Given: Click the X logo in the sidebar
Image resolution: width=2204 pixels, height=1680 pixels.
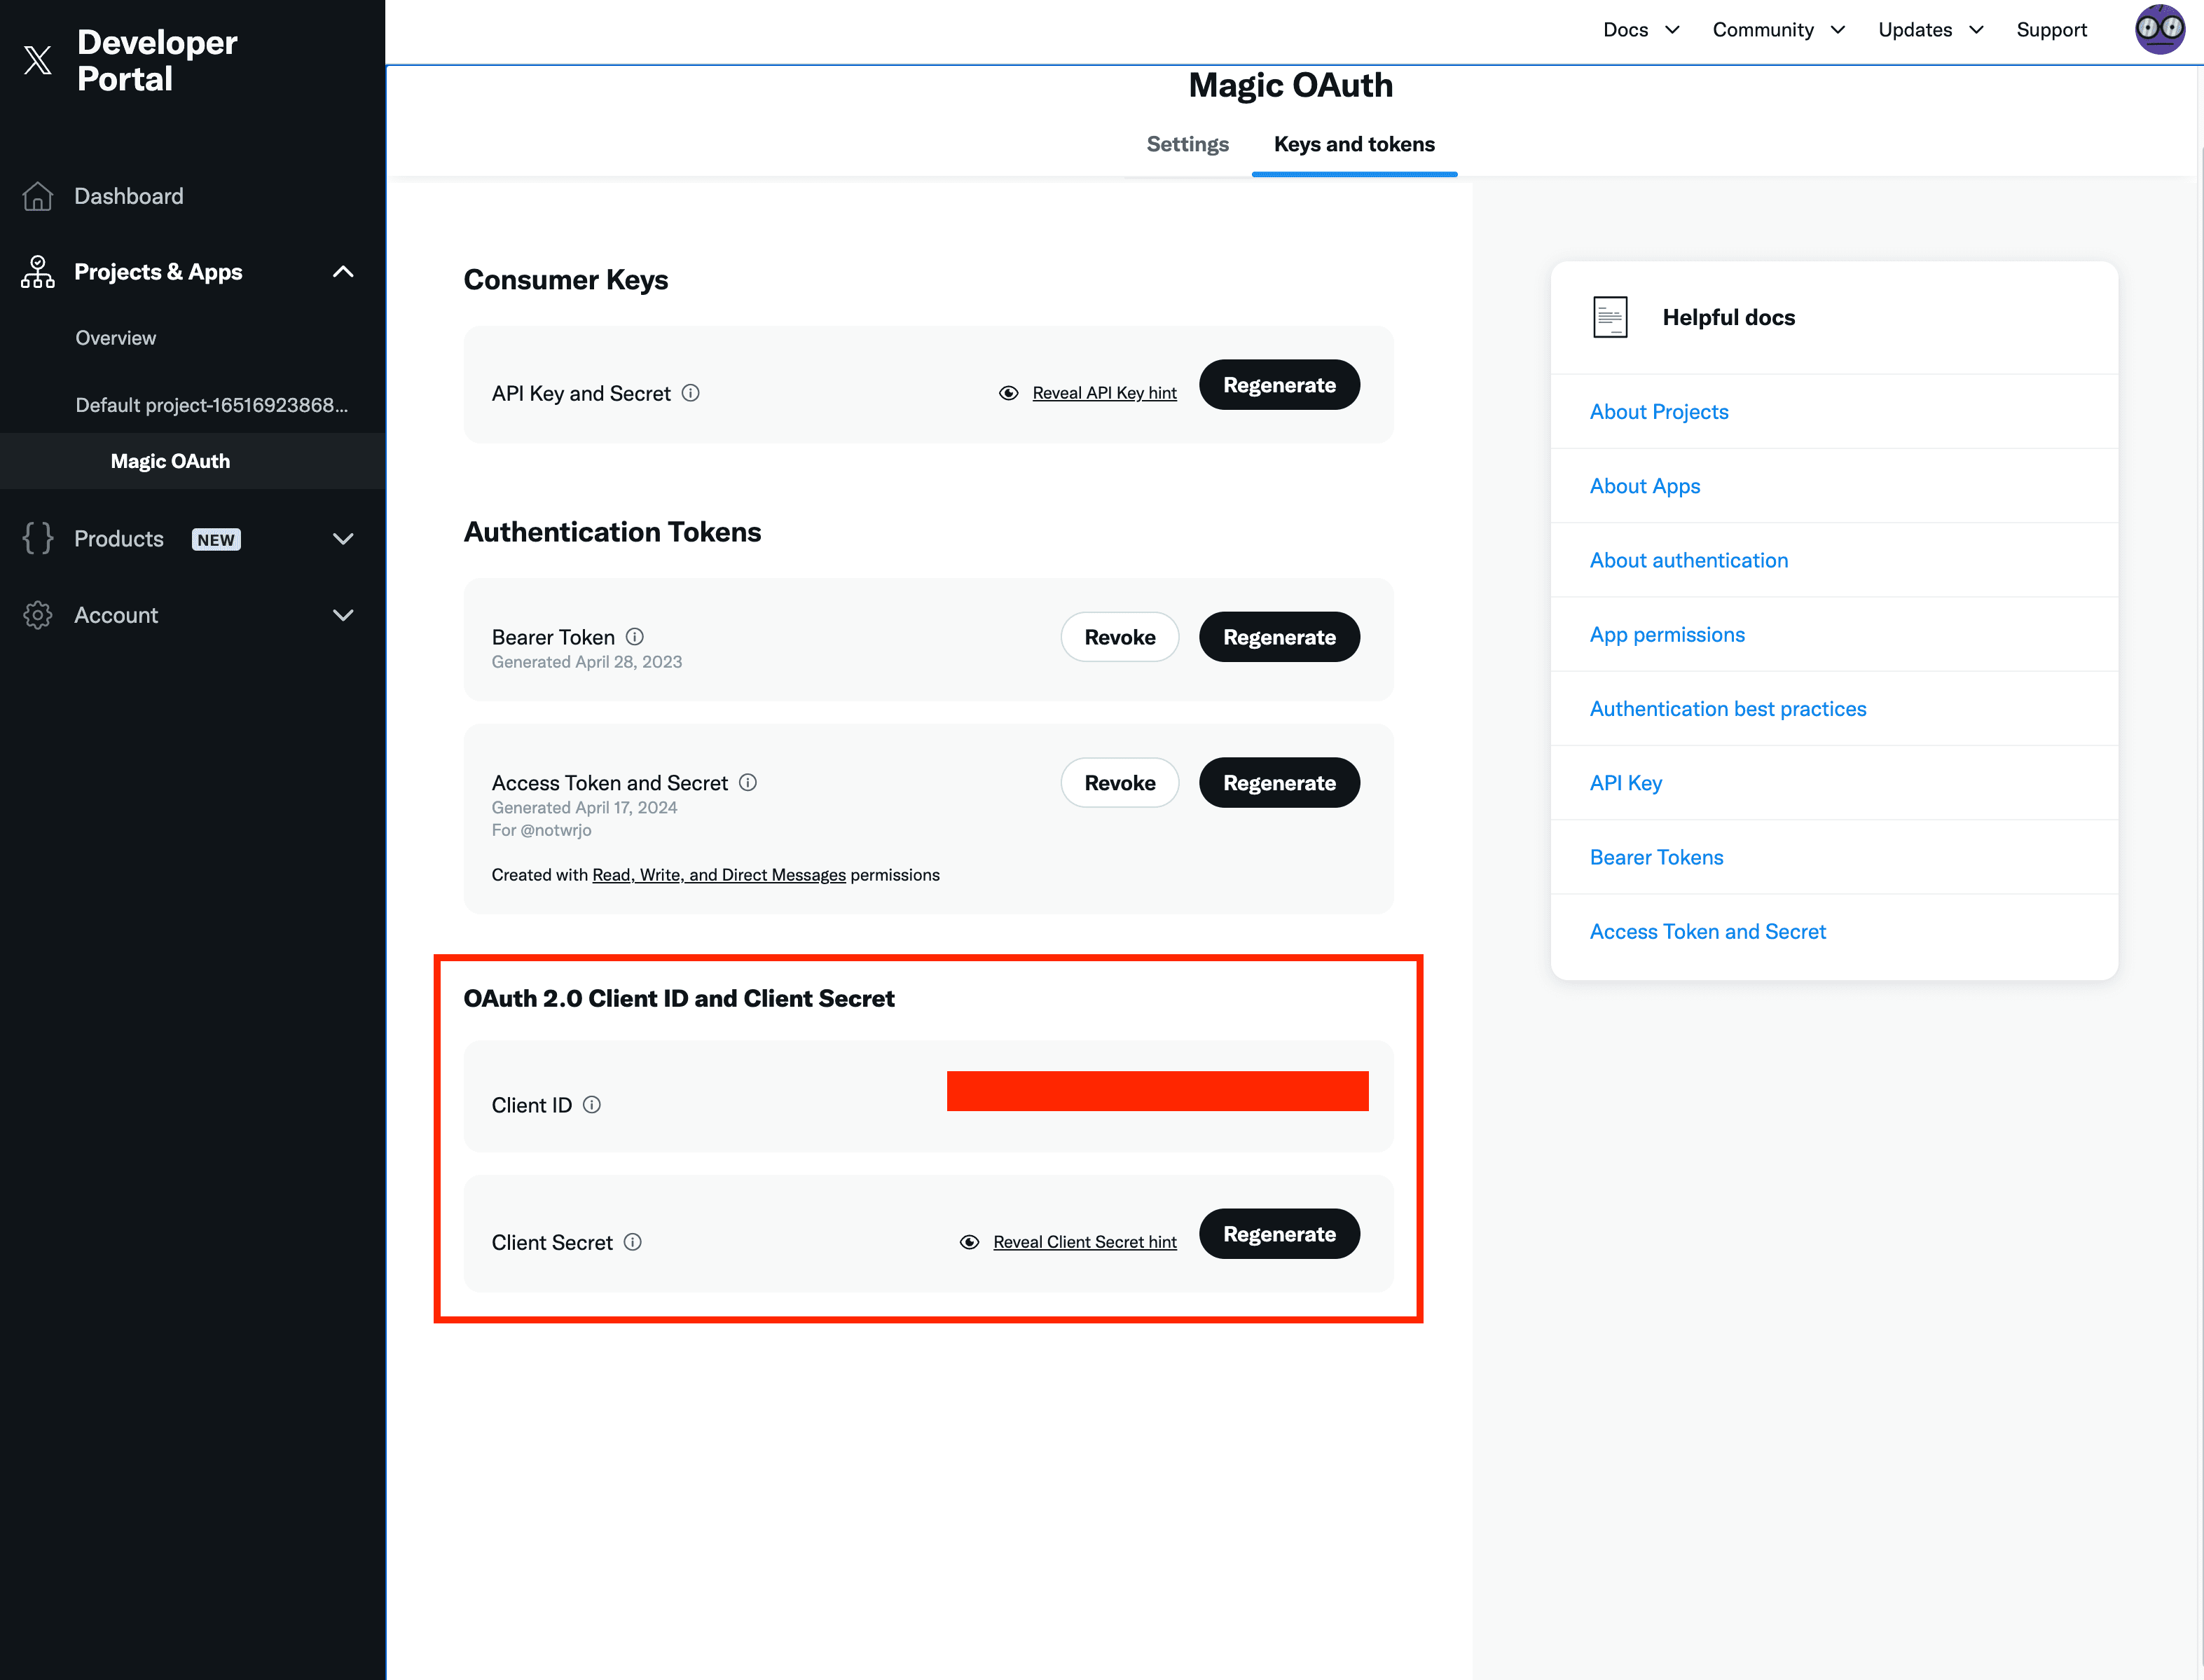Looking at the screenshot, I should point(38,60).
